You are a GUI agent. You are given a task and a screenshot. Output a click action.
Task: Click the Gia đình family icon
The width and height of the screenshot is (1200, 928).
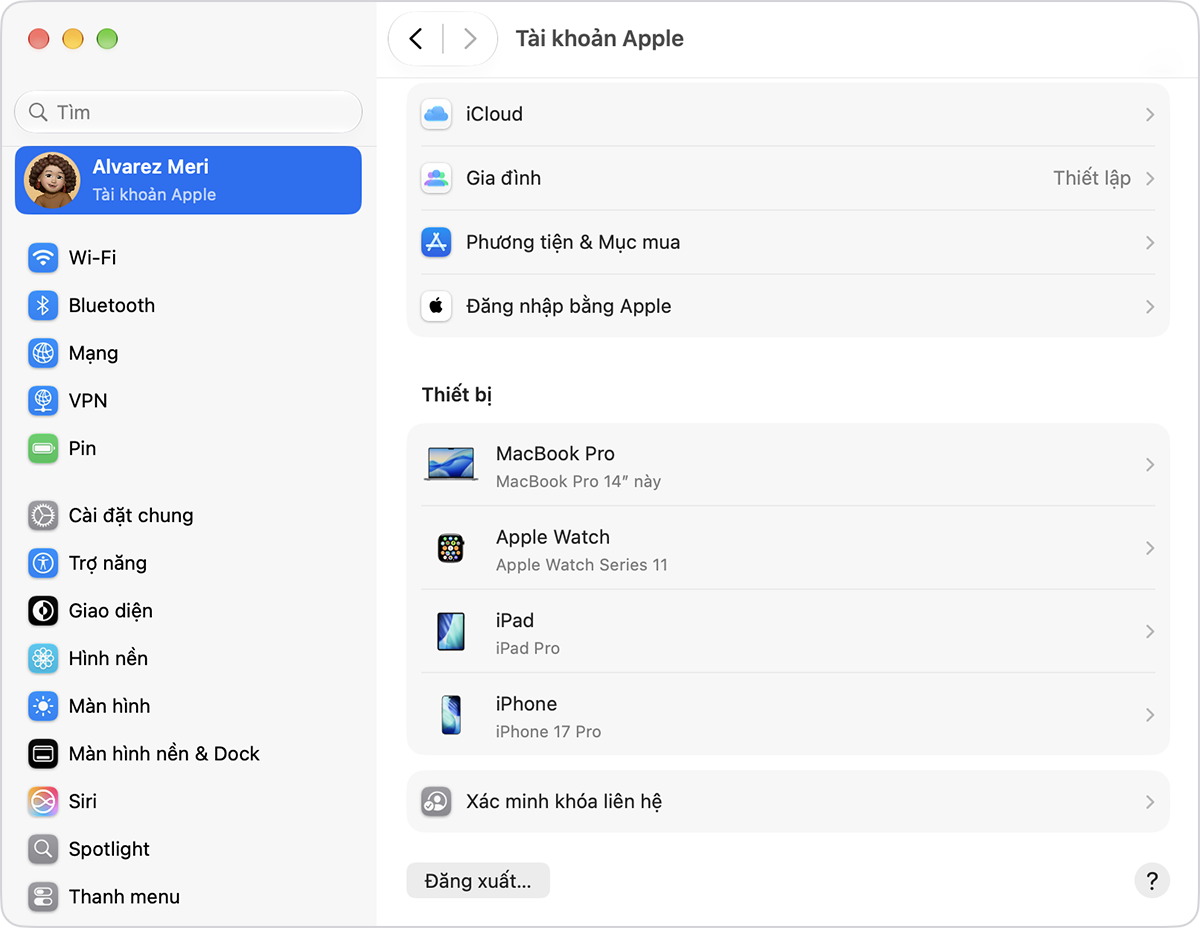tap(436, 178)
